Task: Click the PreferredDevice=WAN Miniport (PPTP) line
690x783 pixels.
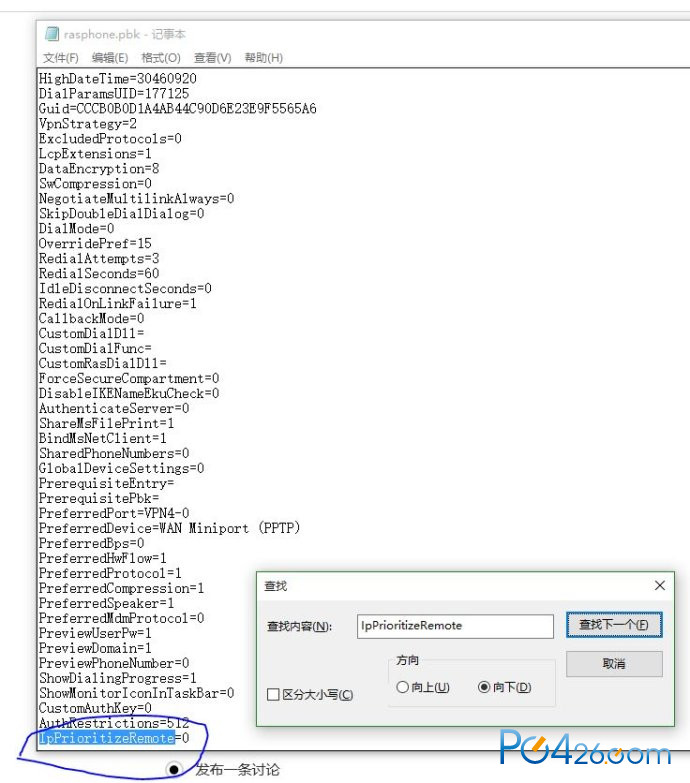Action: point(170,528)
